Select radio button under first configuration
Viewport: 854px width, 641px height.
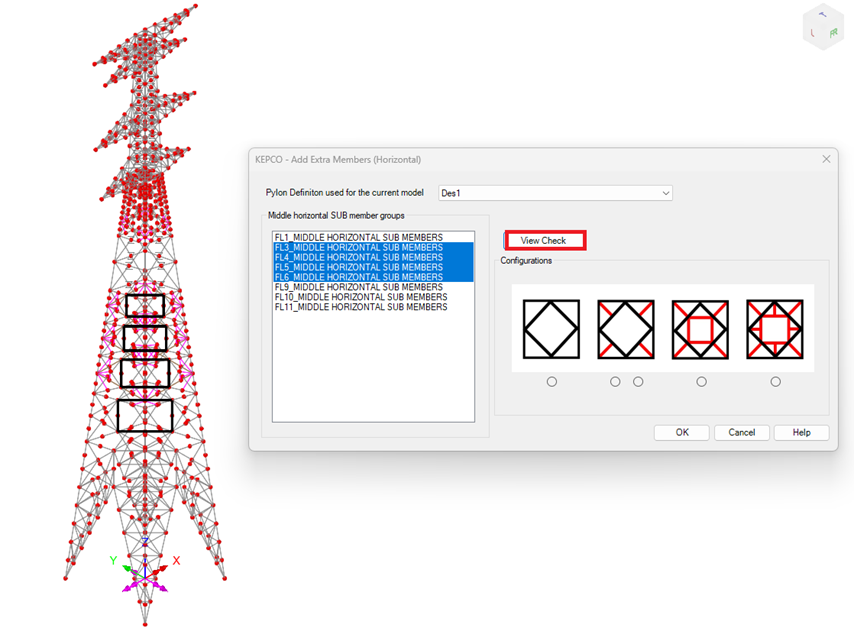pos(552,382)
